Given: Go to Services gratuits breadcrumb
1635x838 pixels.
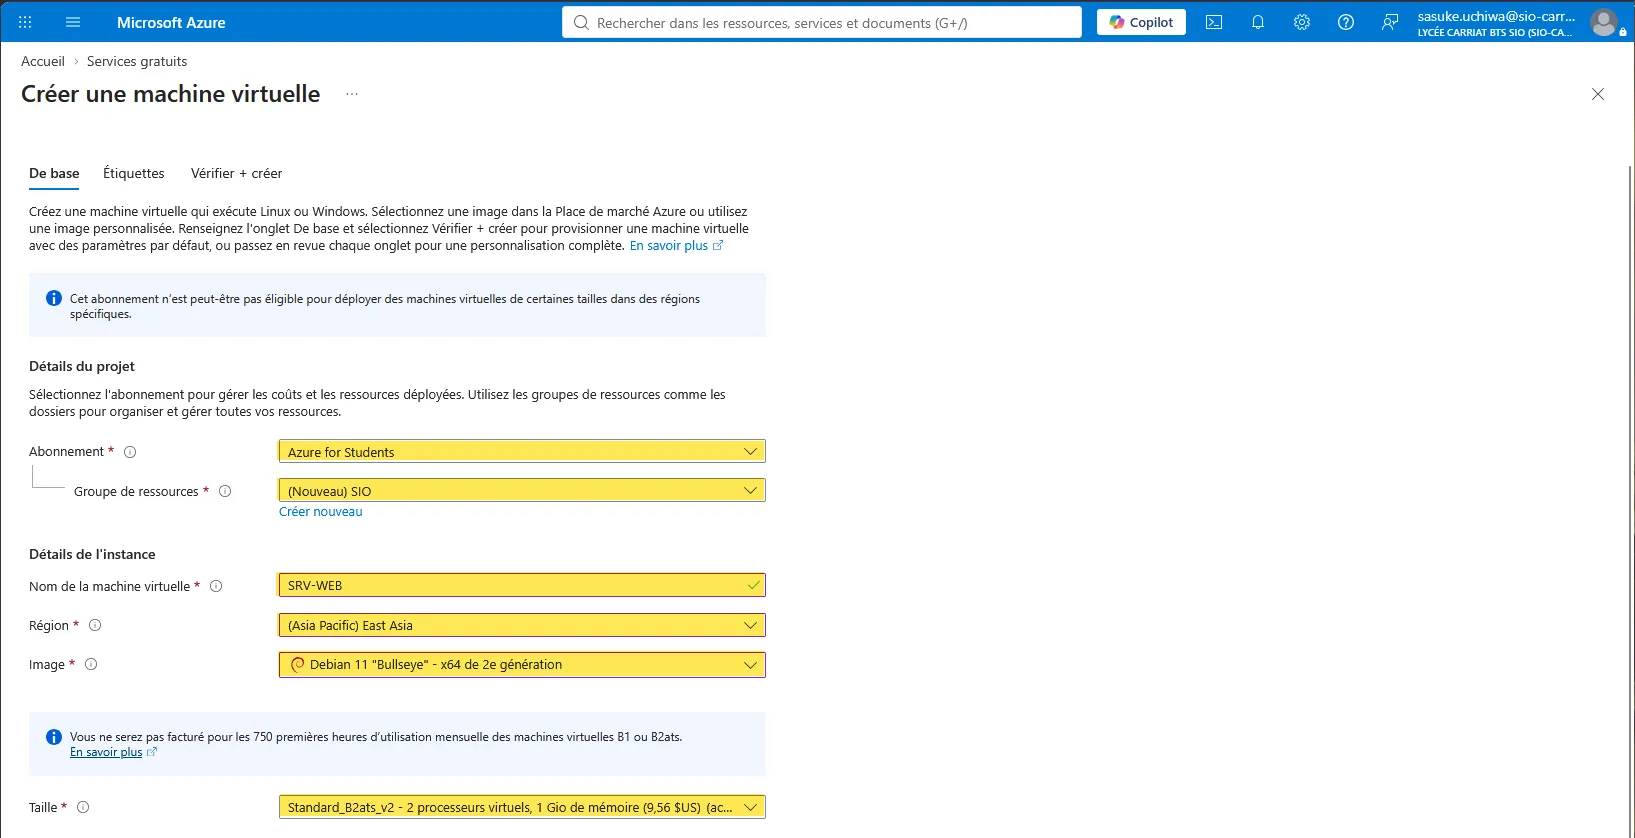Looking at the screenshot, I should click(x=137, y=61).
